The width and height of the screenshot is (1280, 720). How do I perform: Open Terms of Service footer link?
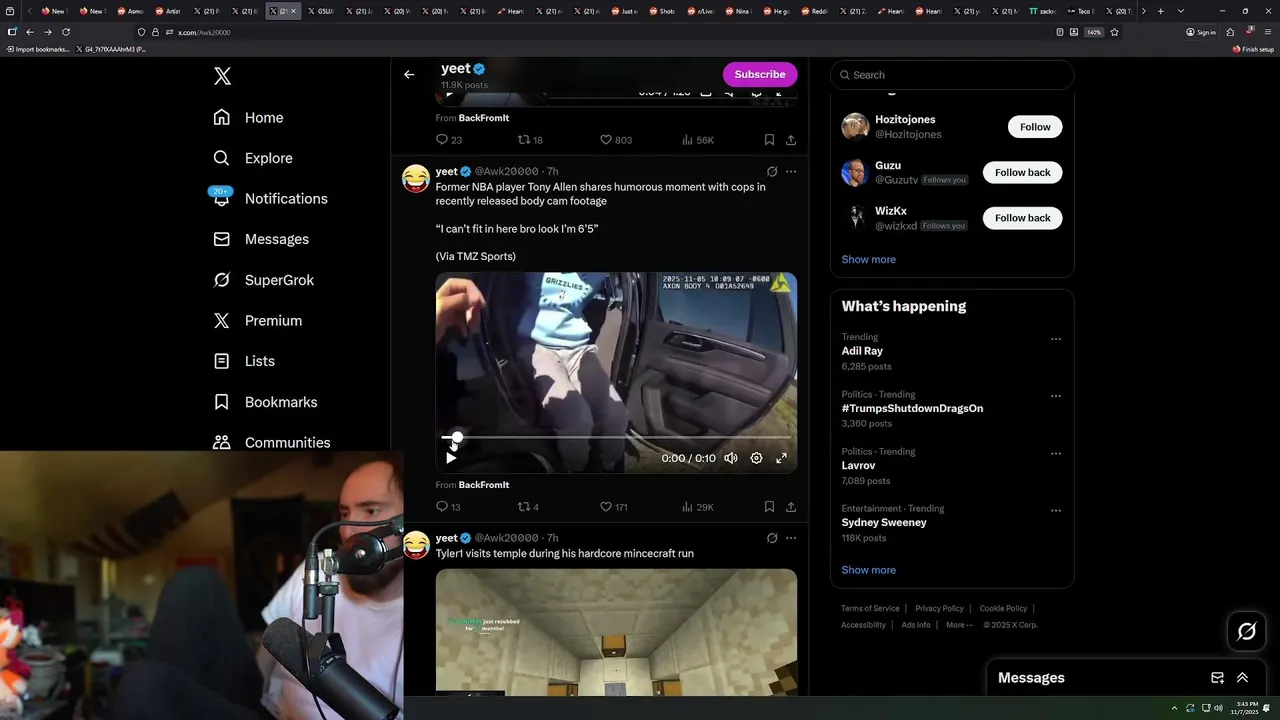[x=870, y=608]
